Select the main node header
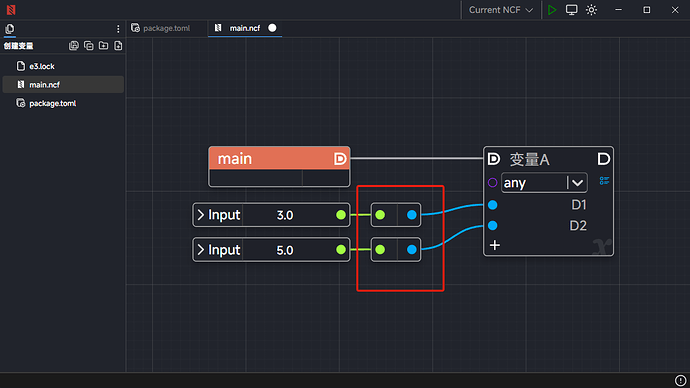690x388 pixels. pyautogui.click(x=279, y=158)
